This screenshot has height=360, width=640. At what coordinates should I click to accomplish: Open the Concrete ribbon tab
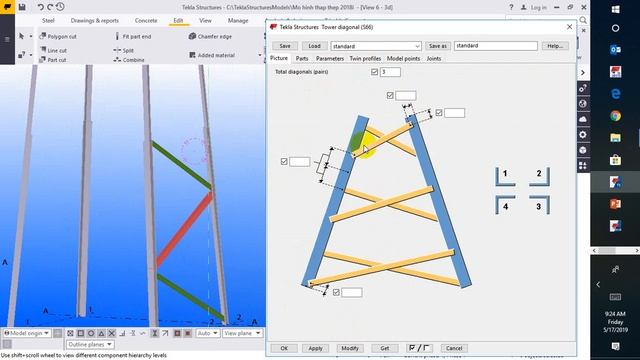146,20
